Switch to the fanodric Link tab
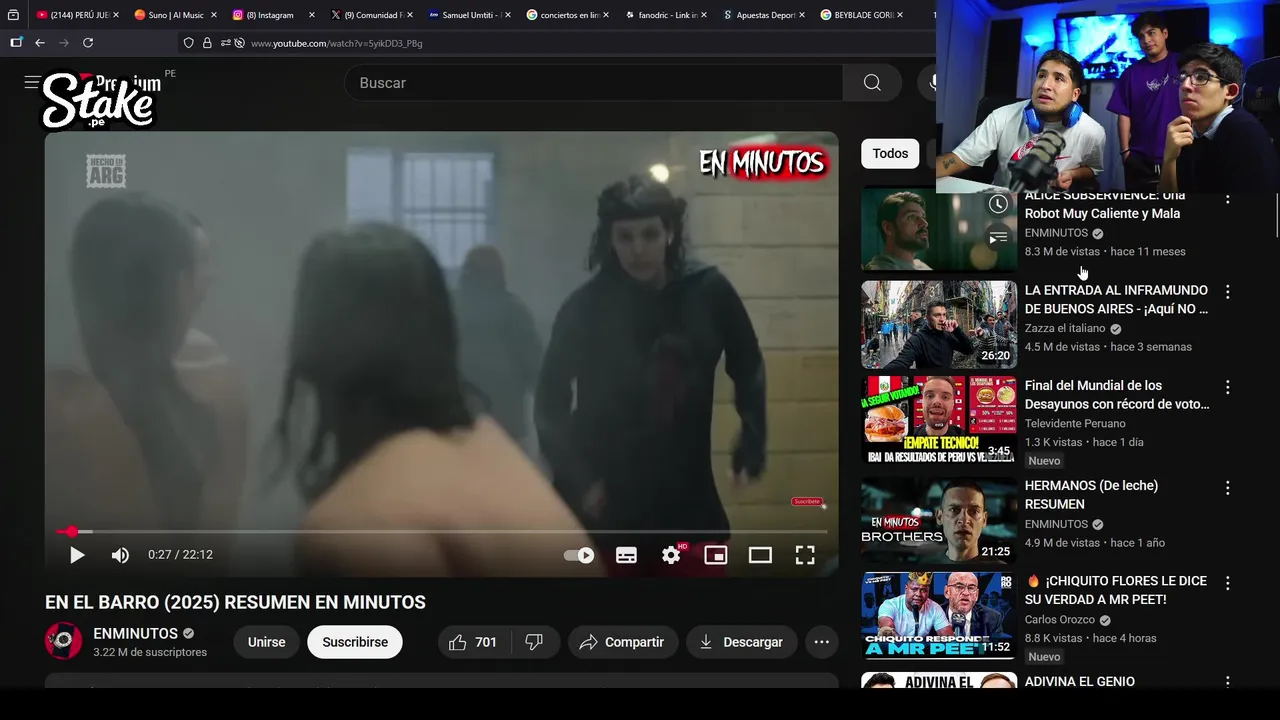Screen dimensions: 1280x720 click(x=665, y=15)
